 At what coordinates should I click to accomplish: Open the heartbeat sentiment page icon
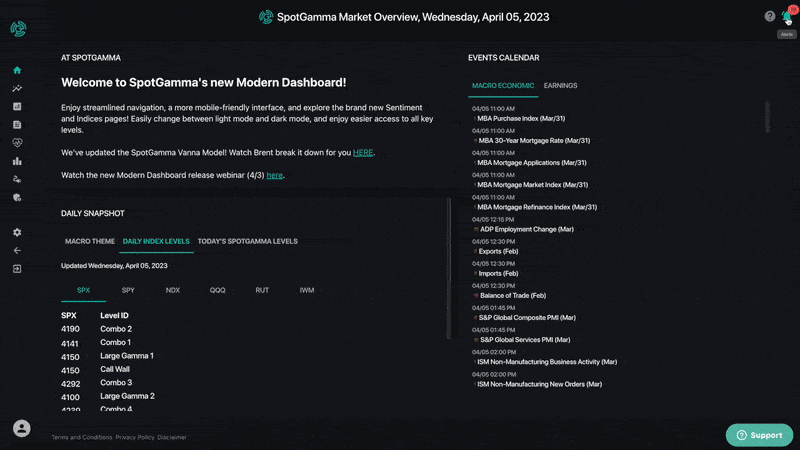[x=17, y=143]
